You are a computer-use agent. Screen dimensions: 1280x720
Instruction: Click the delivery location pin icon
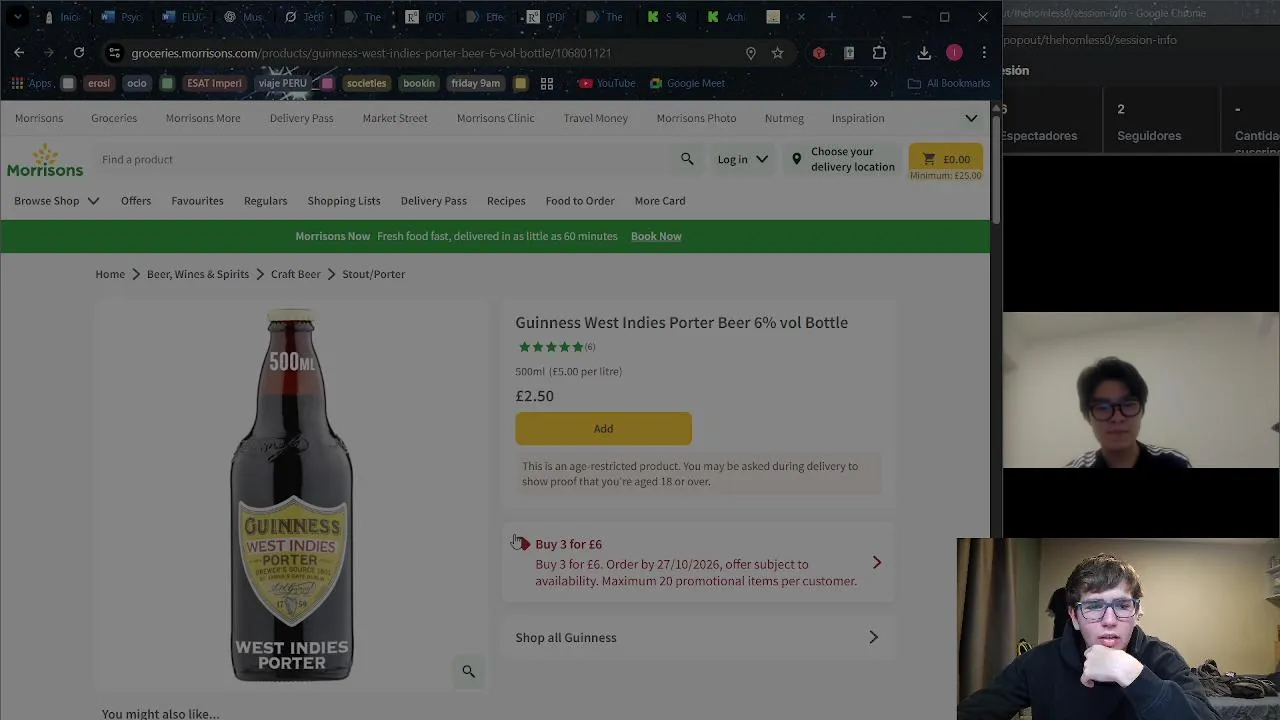[x=796, y=159]
